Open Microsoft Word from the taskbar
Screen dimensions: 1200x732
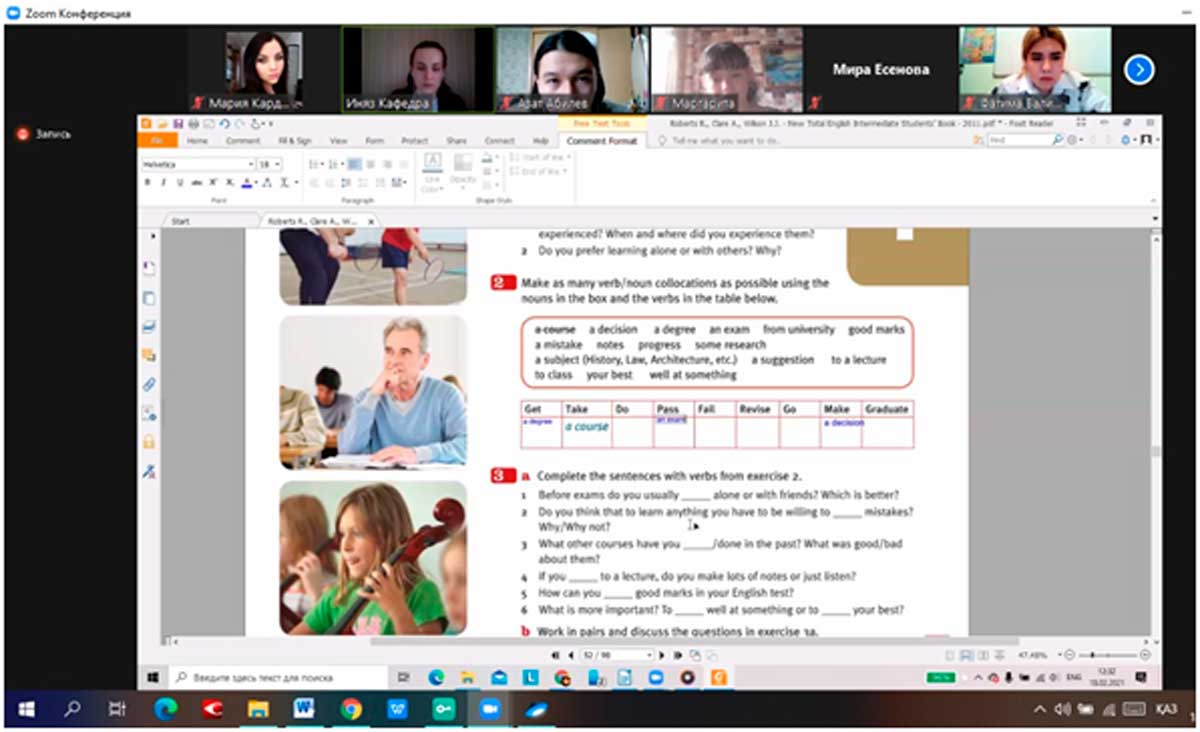(x=304, y=709)
